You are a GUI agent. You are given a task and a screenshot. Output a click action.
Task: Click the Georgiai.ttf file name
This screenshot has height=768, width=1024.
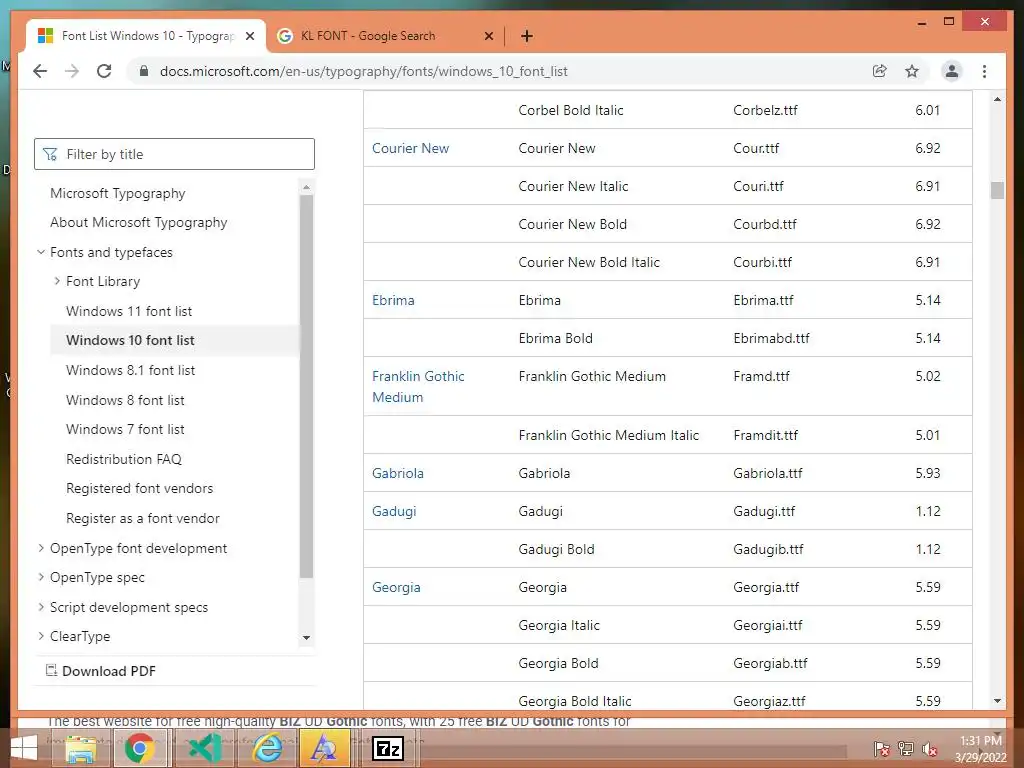pyautogui.click(x=767, y=626)
